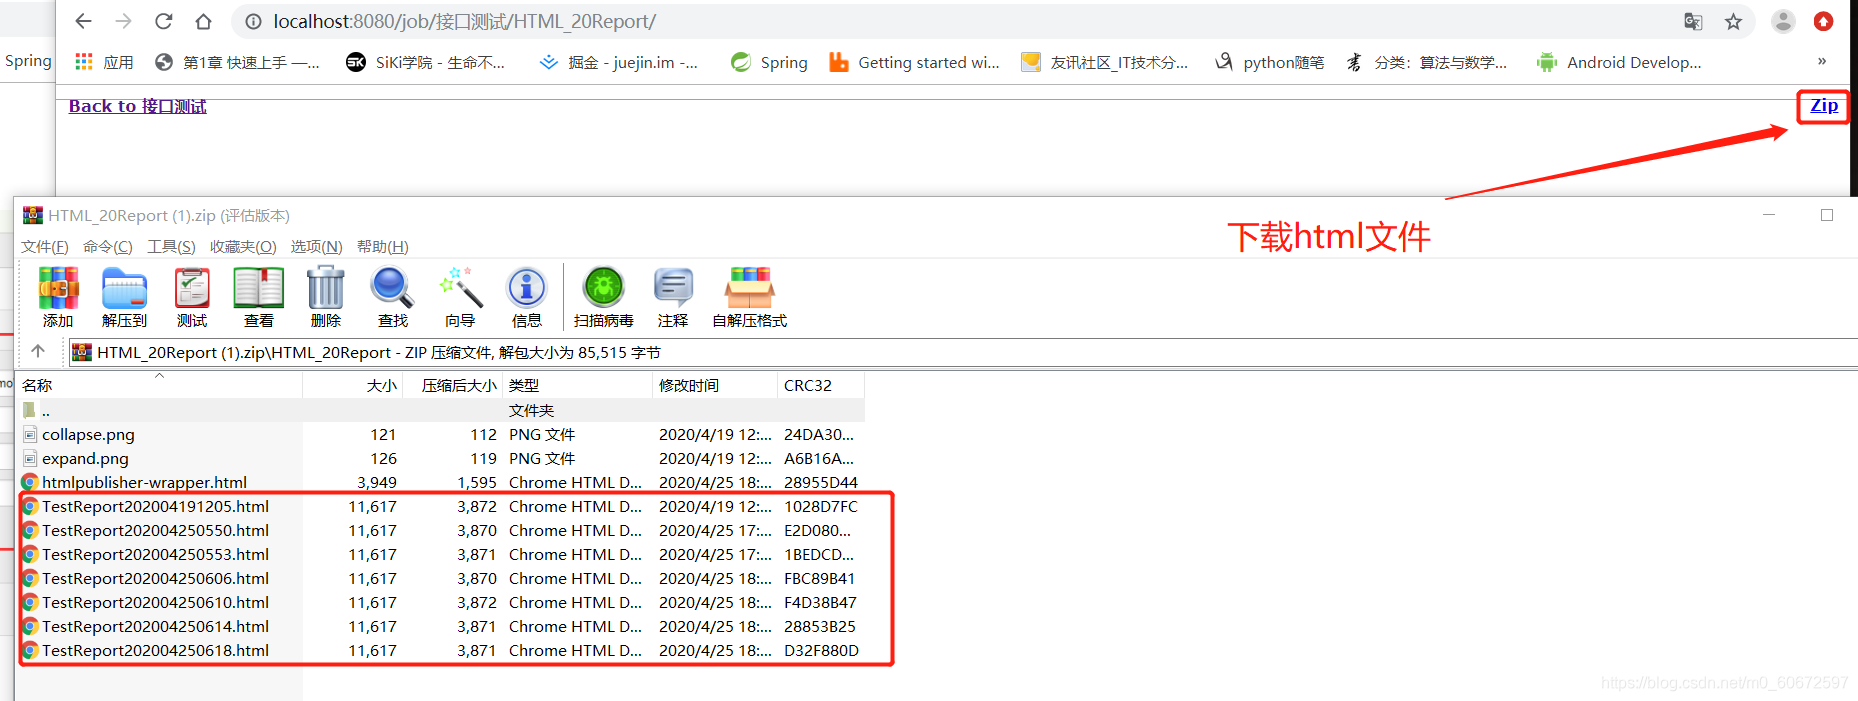Viewport: 1858px width, 701px height.
Task: Sort by the 修改时间 column header
Action: point(715,385)
